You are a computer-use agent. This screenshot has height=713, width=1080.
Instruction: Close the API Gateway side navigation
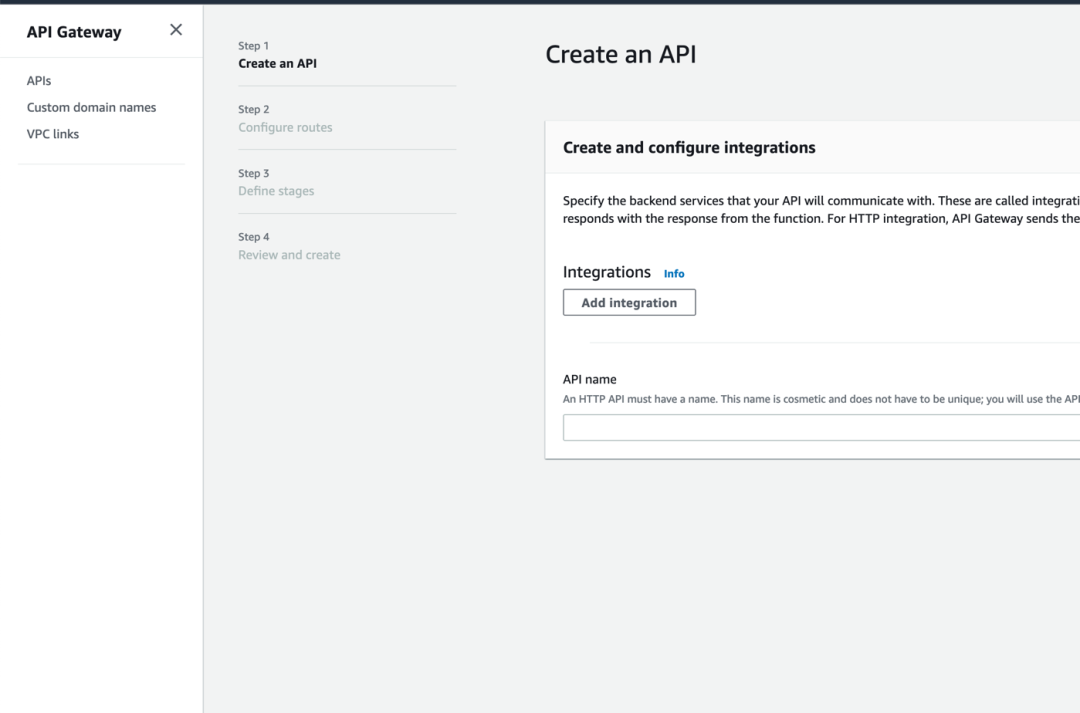(176, 30)
